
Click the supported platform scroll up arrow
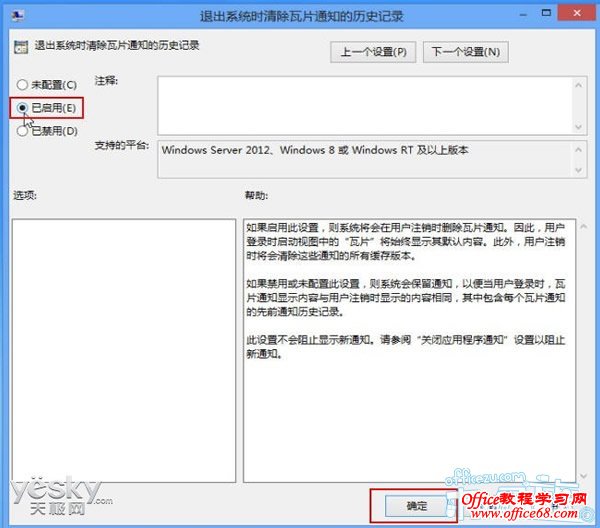[579, 150]
